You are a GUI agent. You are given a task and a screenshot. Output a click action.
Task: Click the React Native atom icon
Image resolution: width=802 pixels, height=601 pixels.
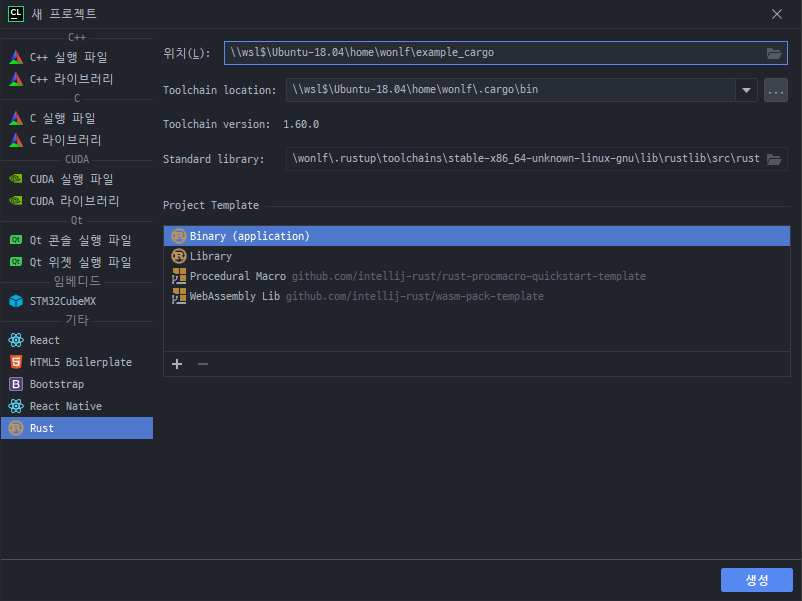(x=16, y=406)
